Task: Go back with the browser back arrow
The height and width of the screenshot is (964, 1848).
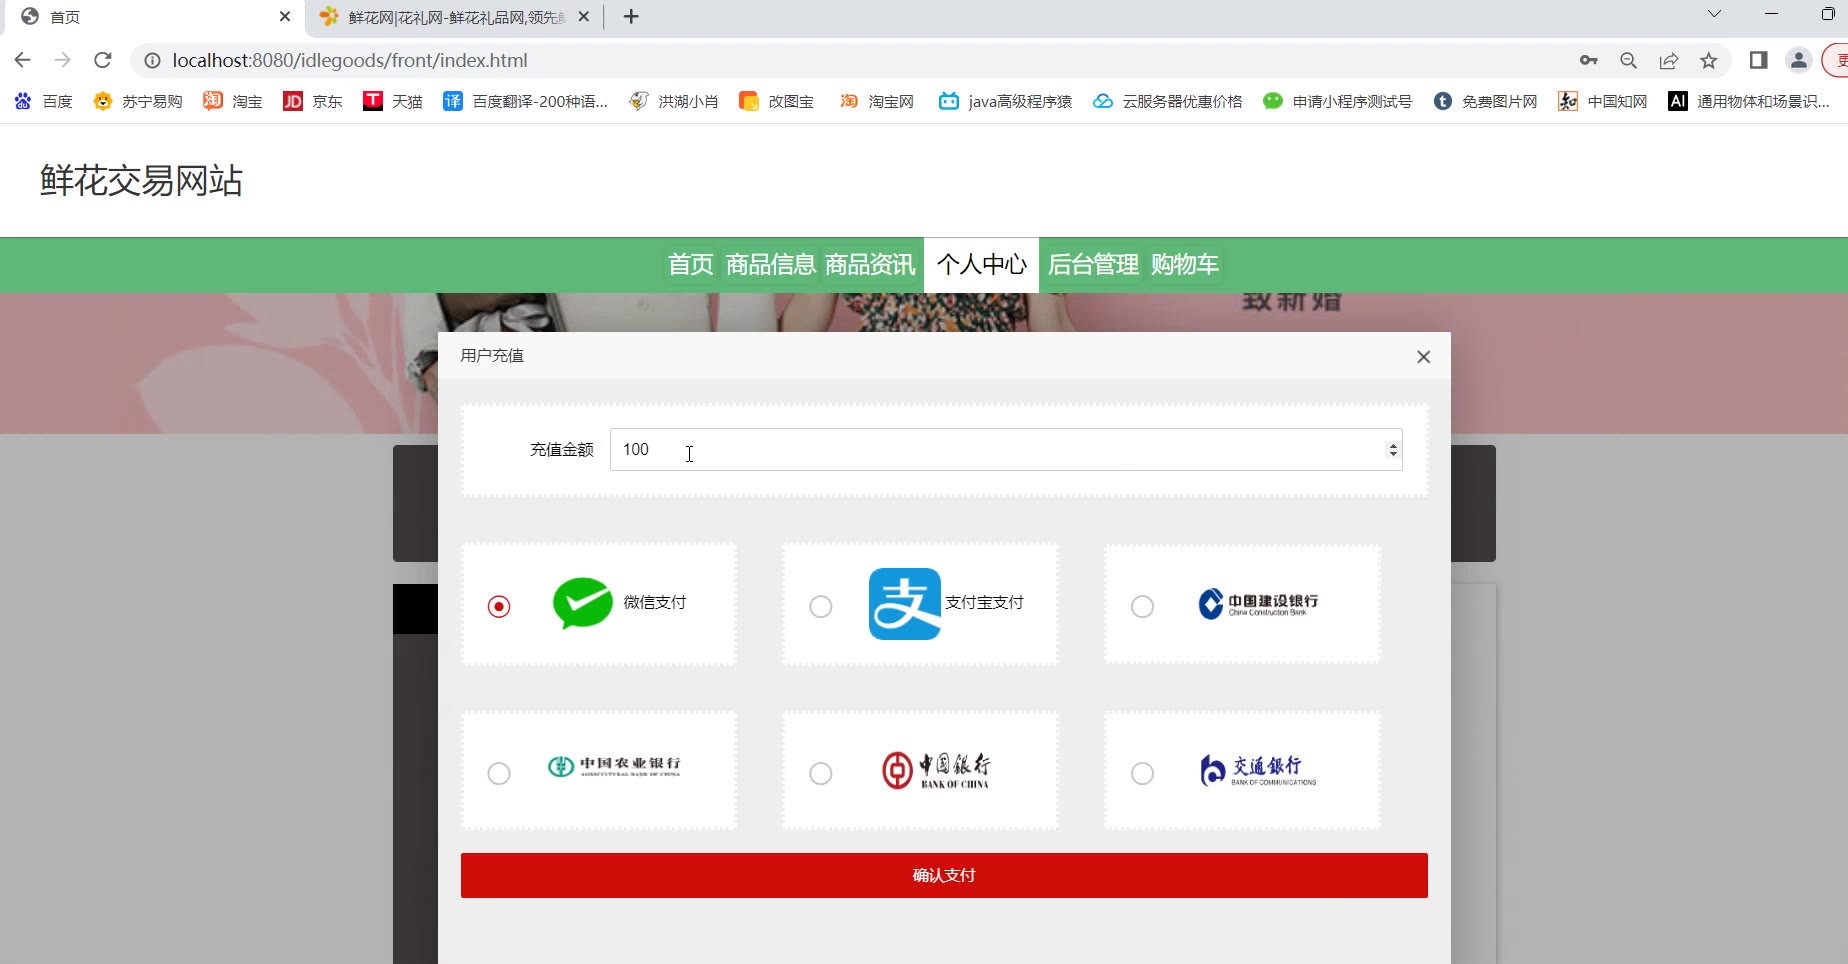Action: pos(22,60)
